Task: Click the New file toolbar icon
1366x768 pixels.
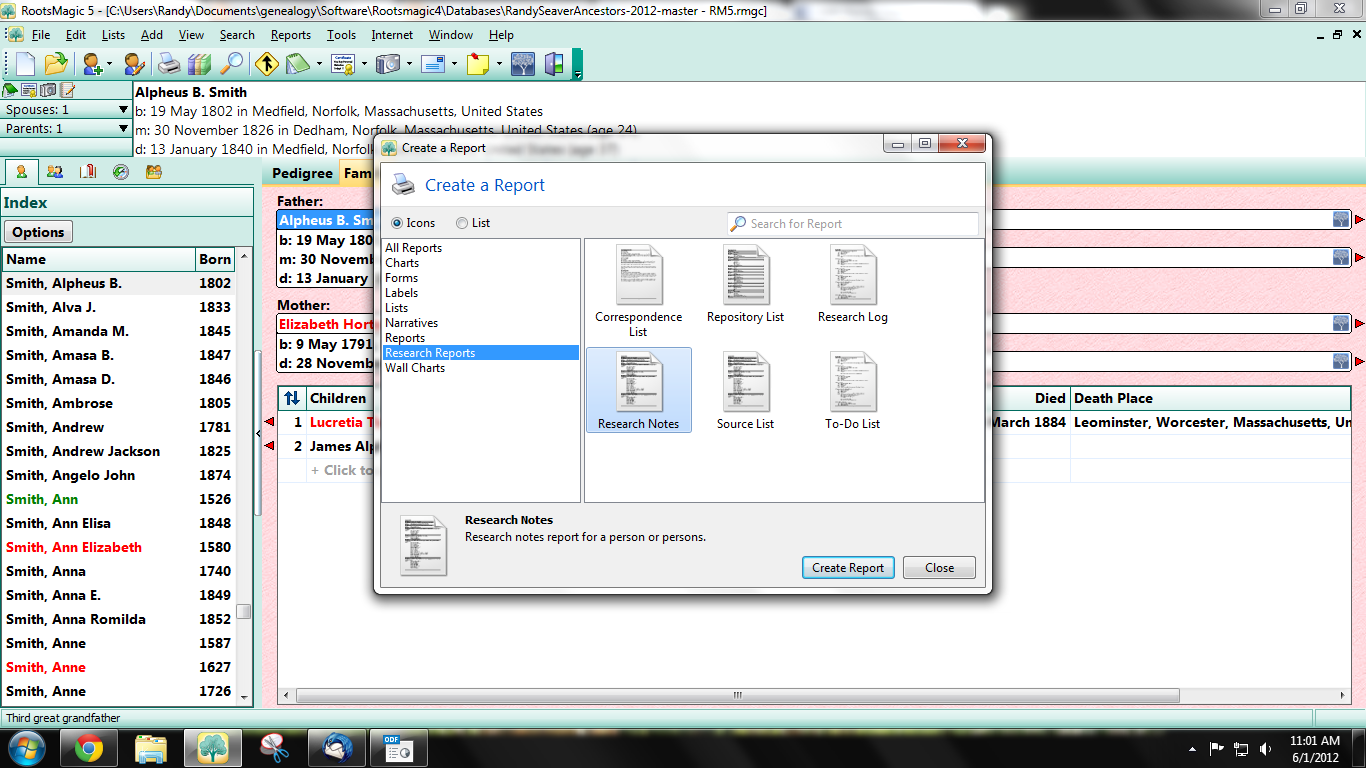Action: coord(25,64)
